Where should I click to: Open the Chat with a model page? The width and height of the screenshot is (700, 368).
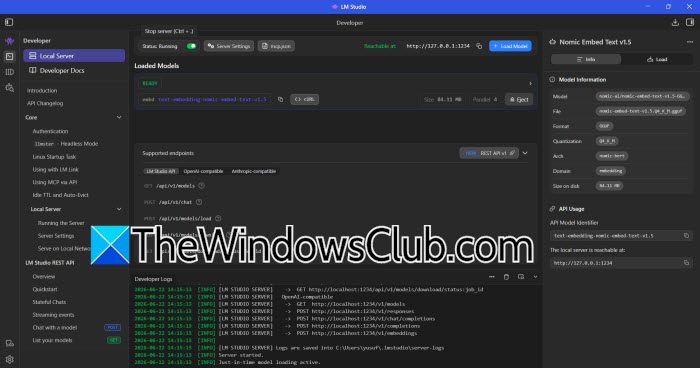pos(54,327)
